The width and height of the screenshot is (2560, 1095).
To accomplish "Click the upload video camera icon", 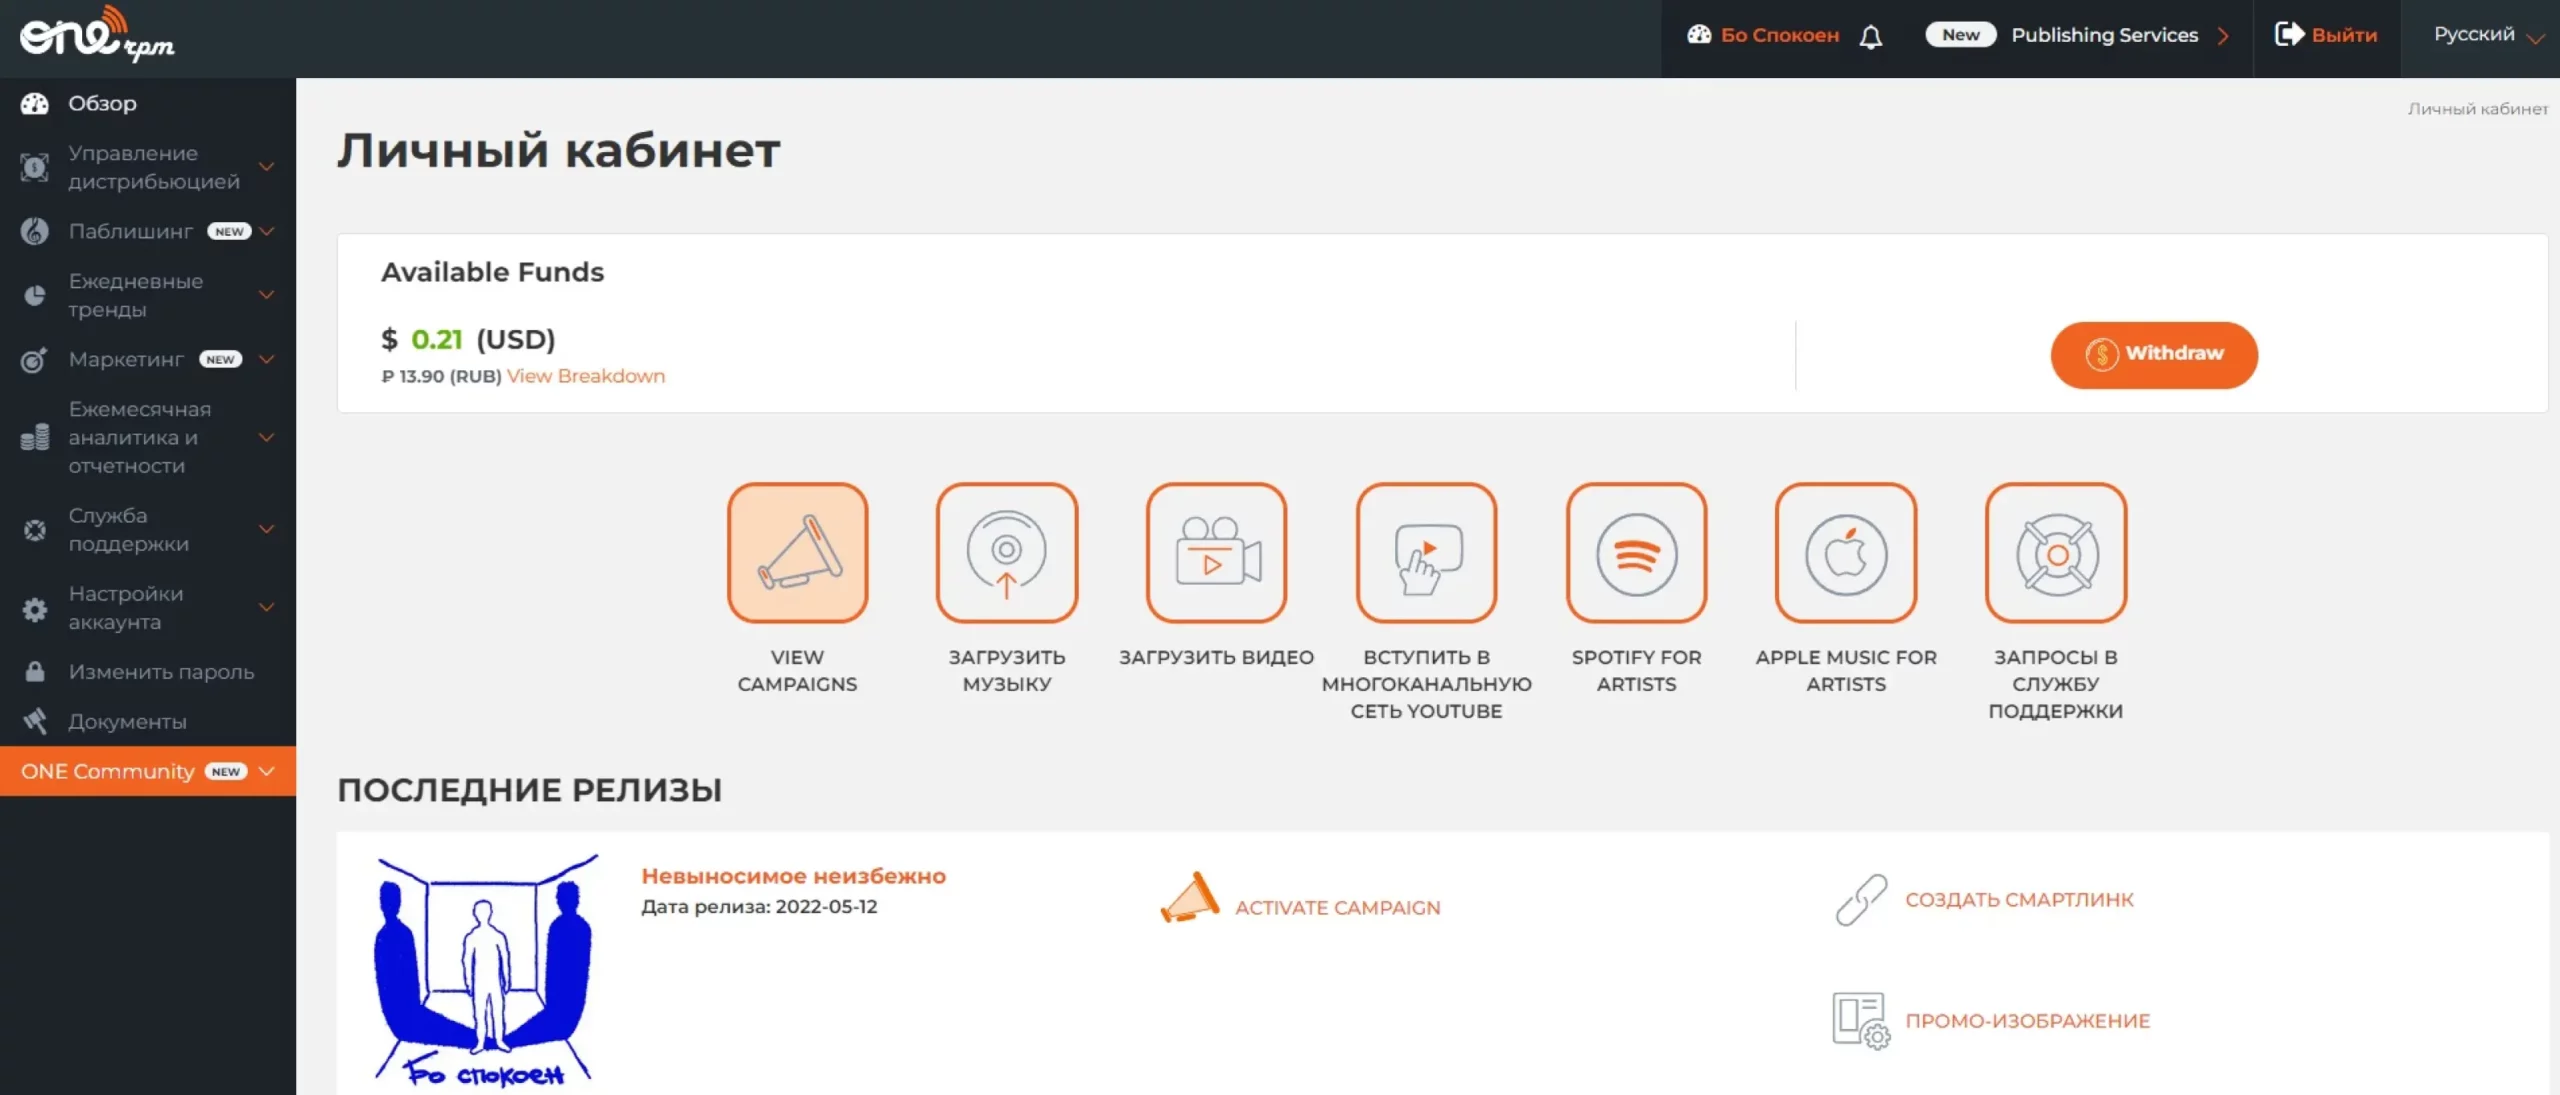I will [x=1216, y=553].
